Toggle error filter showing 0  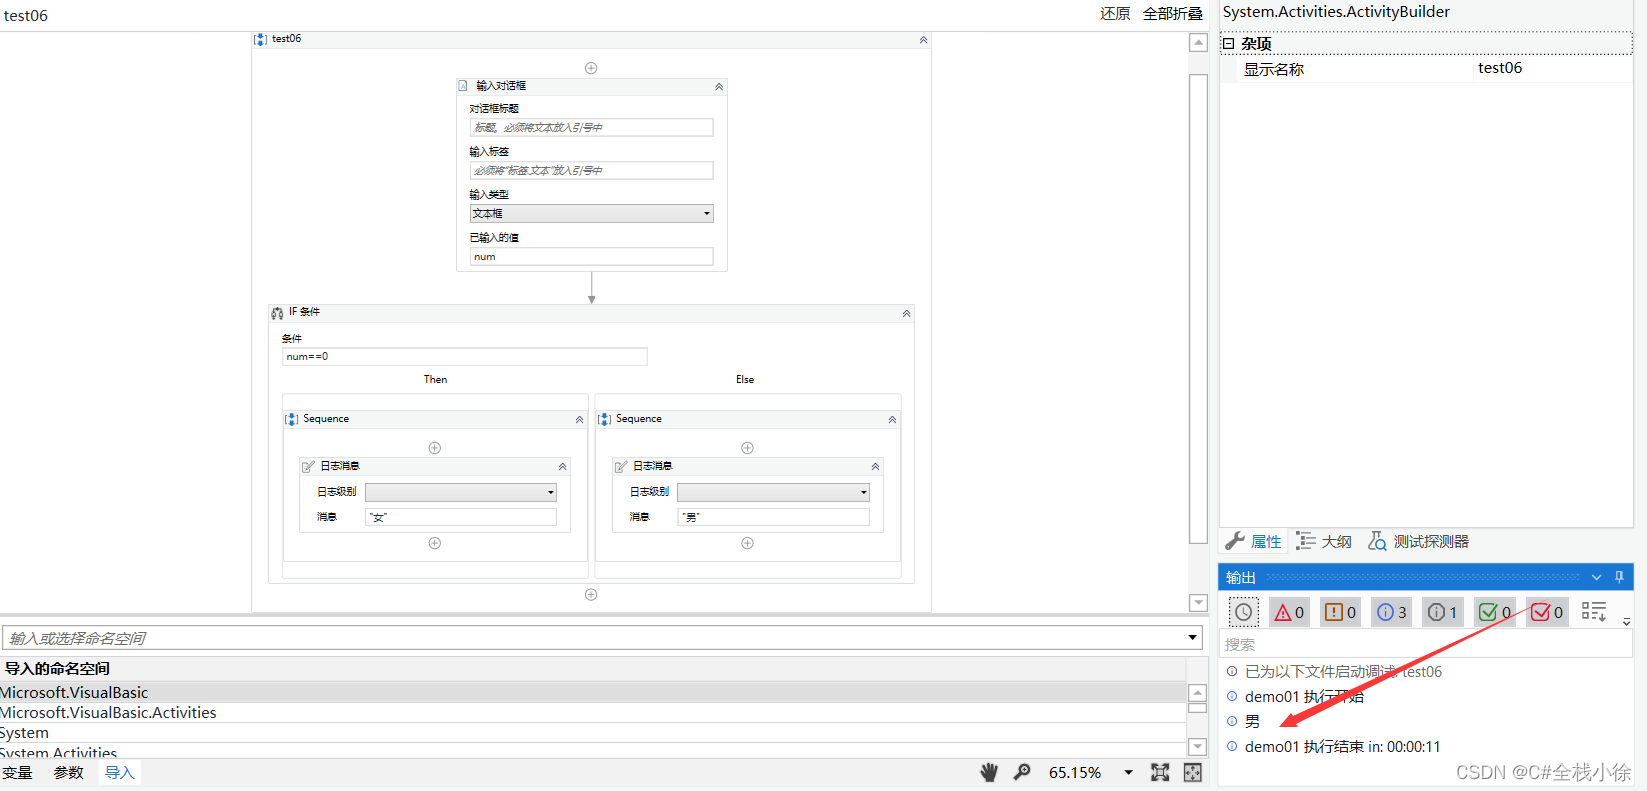[x=1289, y=612]
